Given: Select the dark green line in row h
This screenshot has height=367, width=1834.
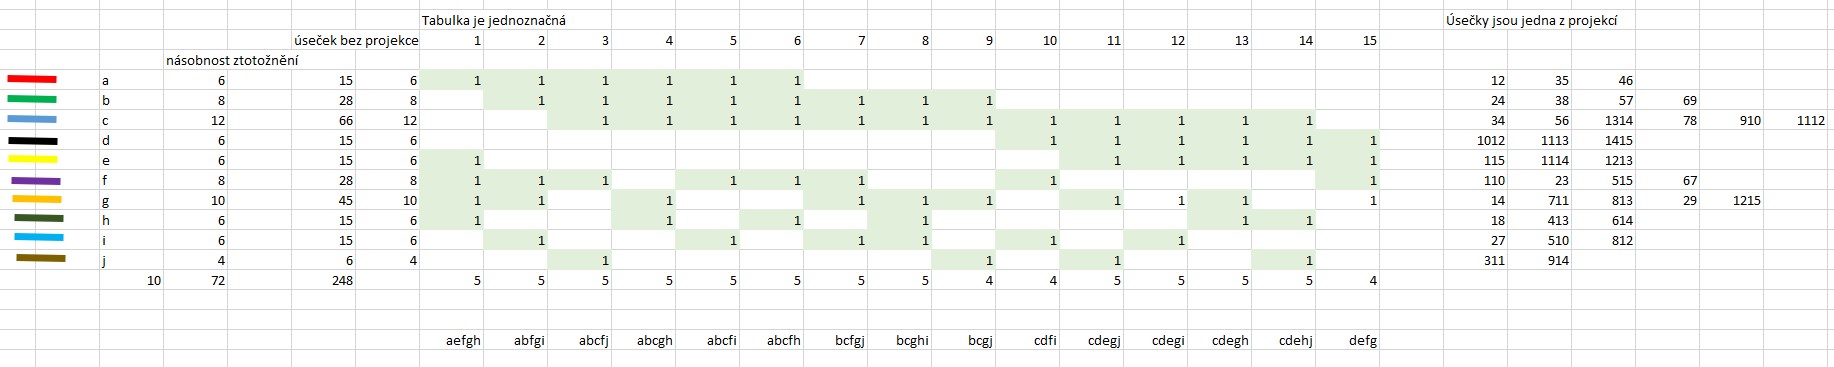Looking at the screenshot, I should pos(38,218).
